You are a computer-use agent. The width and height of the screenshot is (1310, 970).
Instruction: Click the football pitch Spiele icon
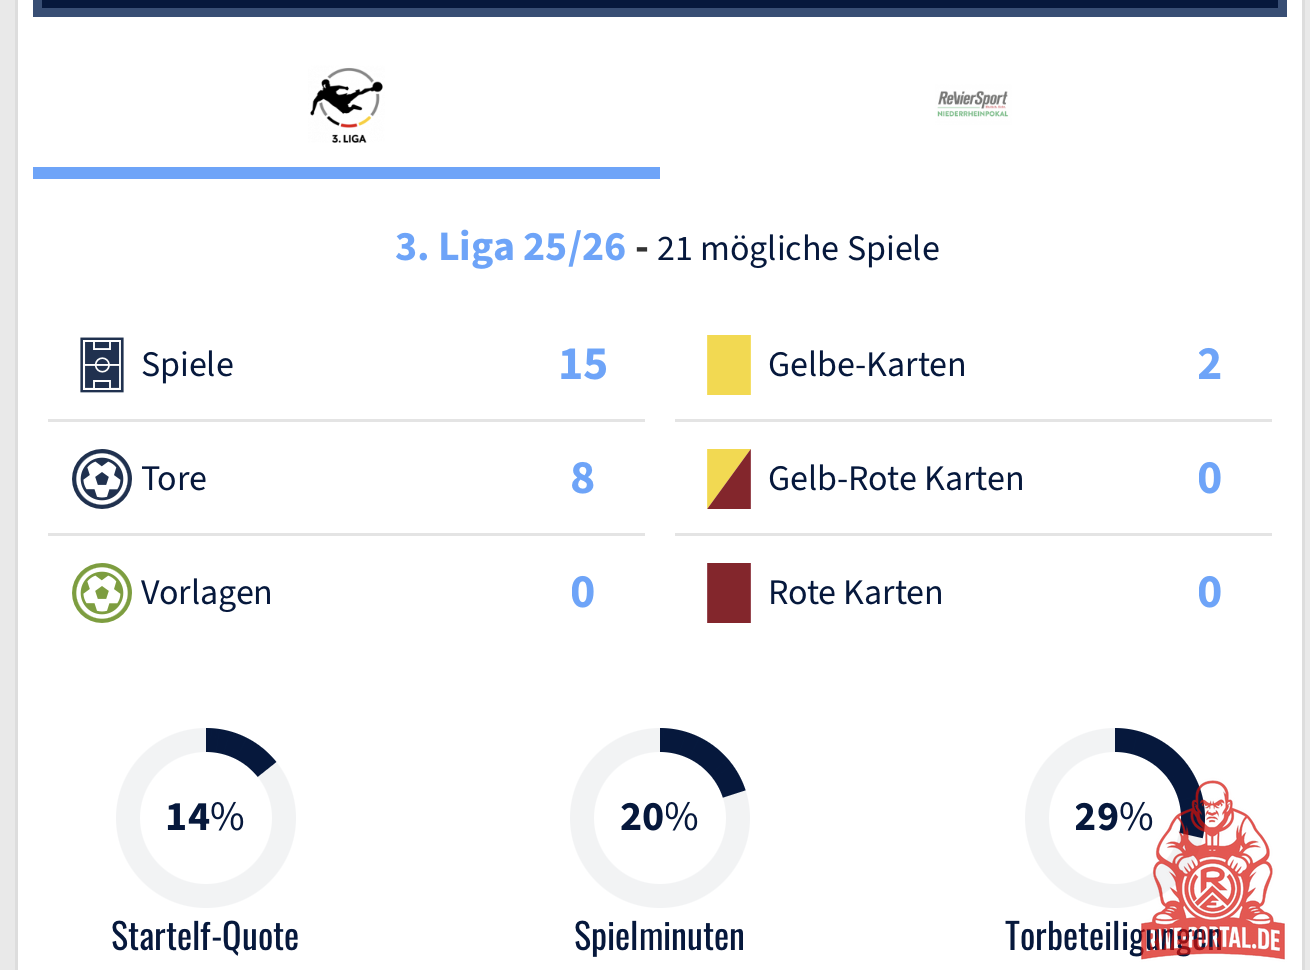102,365
